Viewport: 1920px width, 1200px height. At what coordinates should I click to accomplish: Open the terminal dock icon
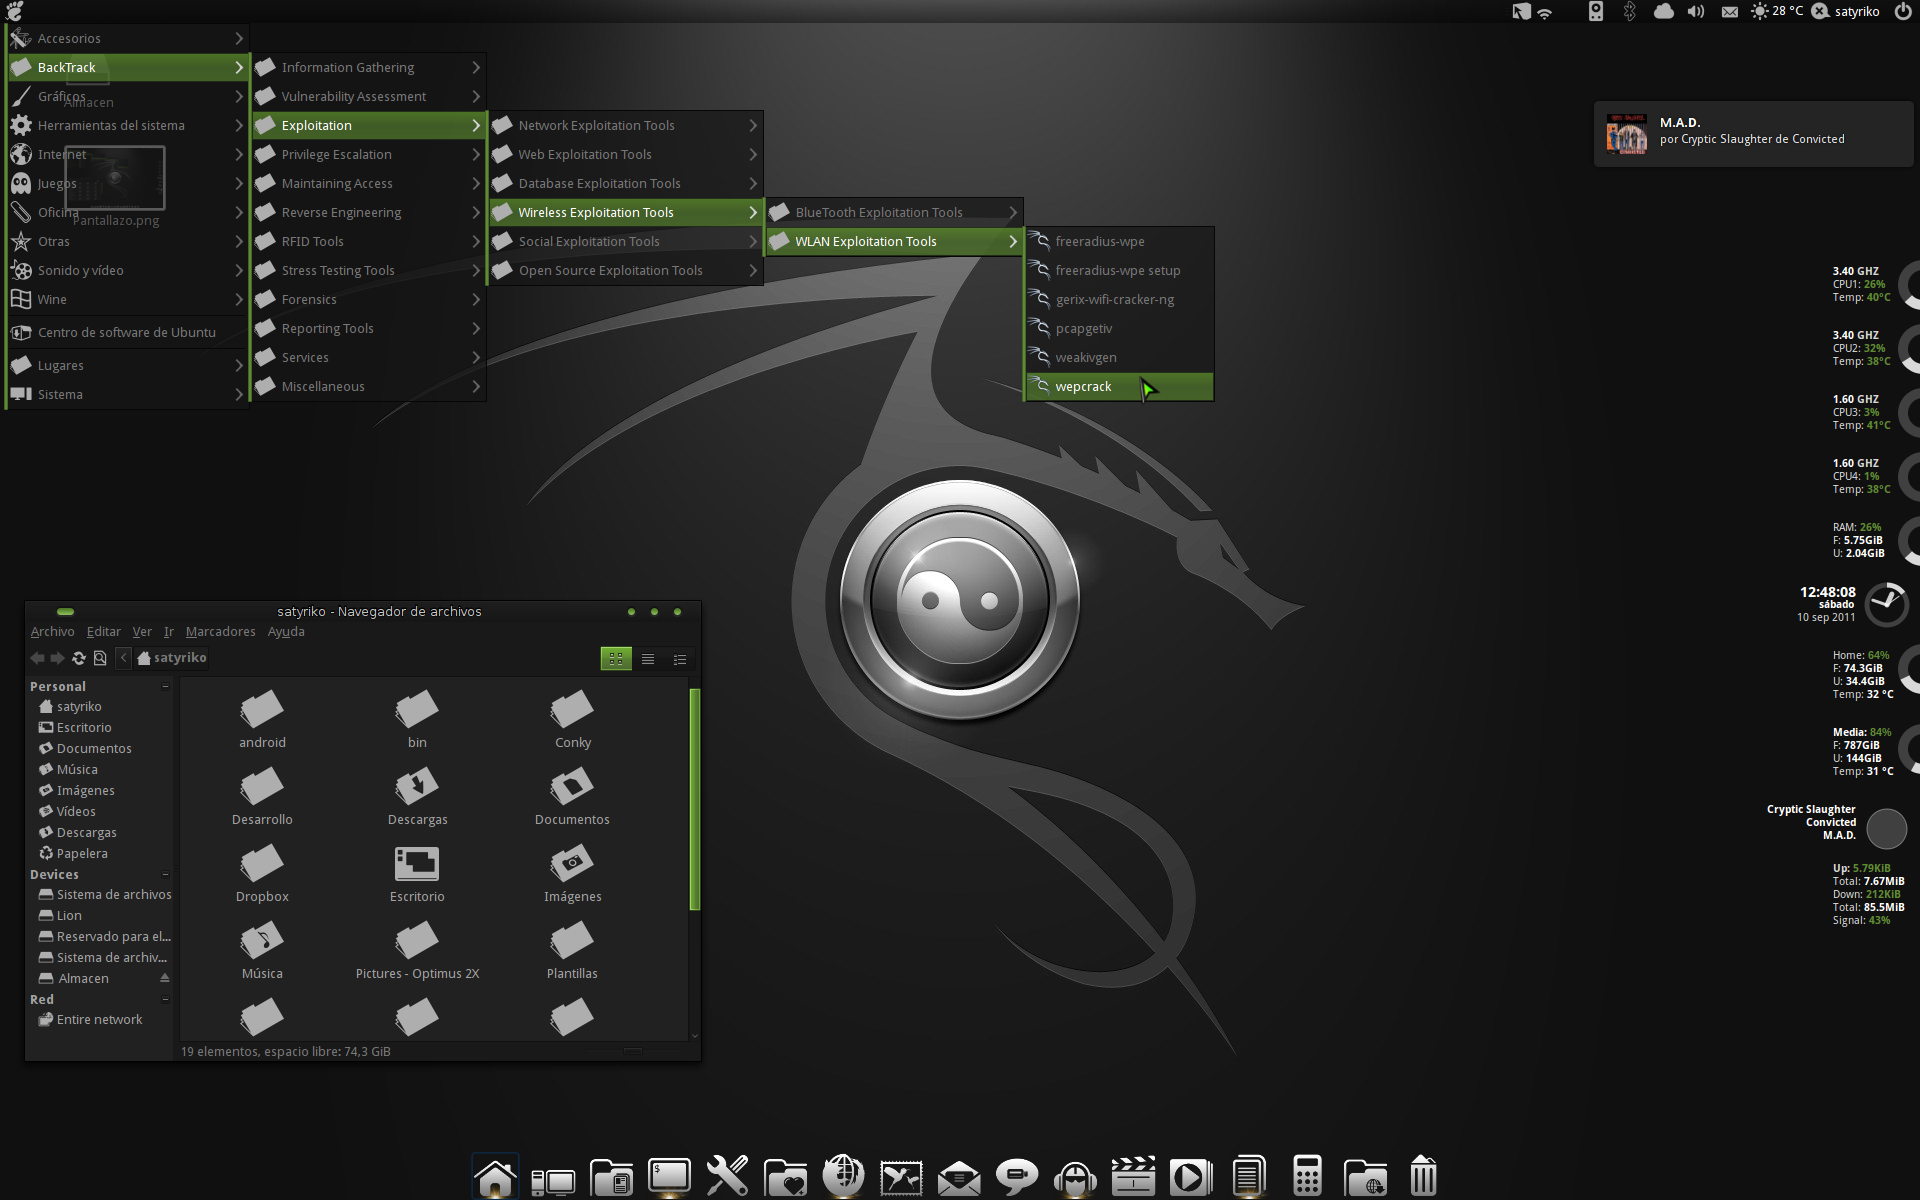(669, 1177)
